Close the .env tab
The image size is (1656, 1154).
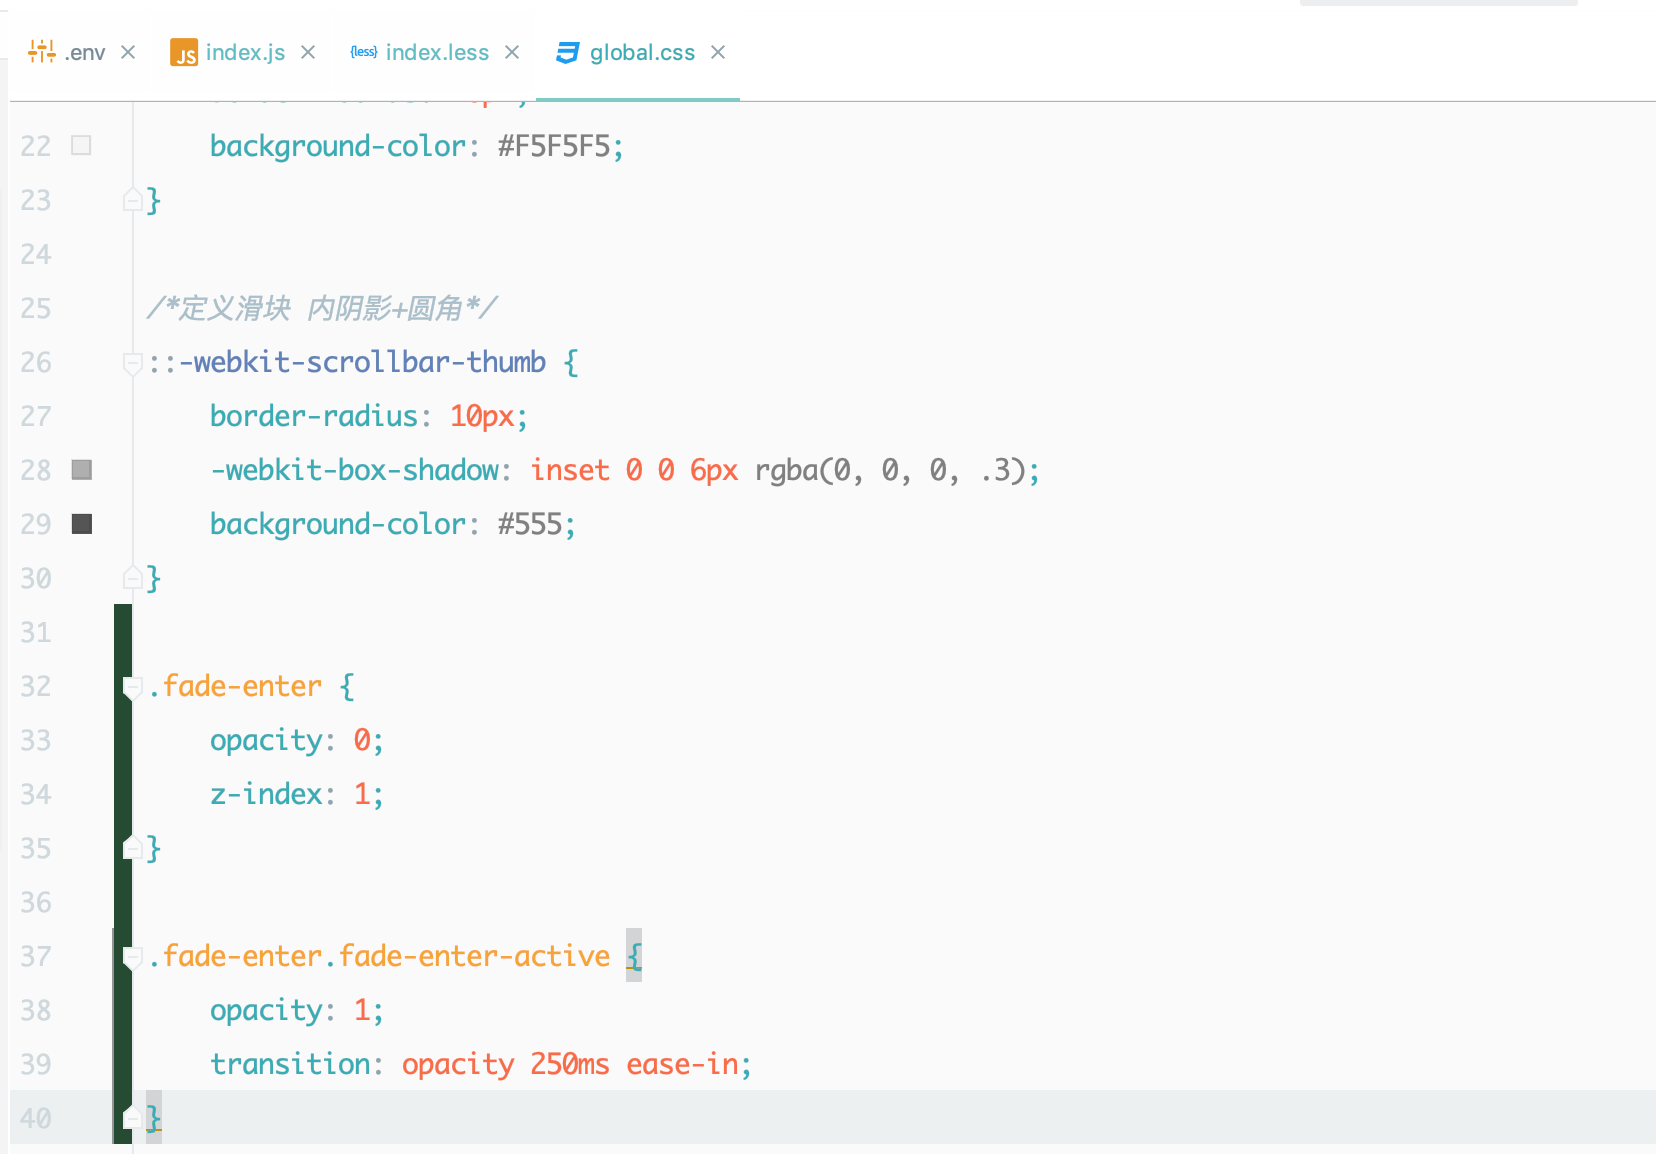[128, 52]
